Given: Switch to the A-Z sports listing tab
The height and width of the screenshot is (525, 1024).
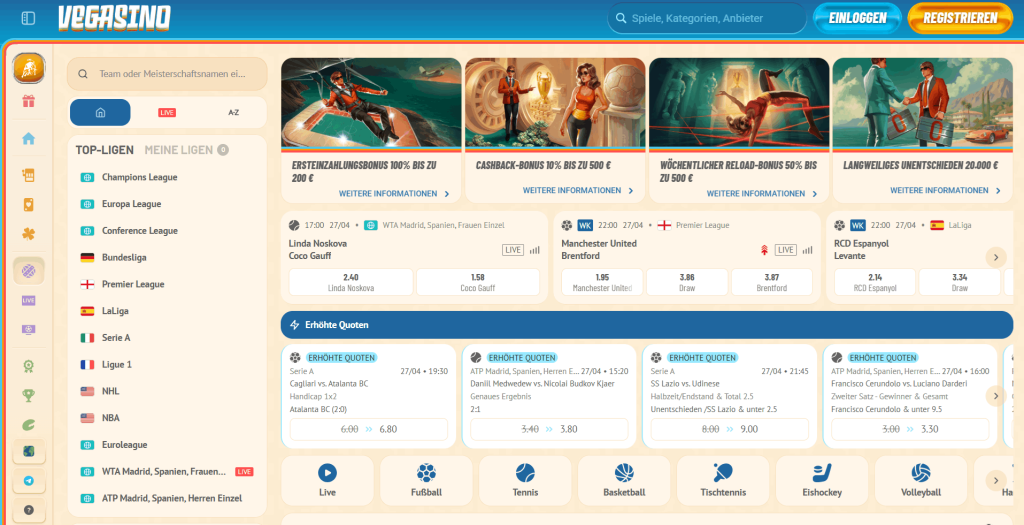Looking at the screenshot, I should [233, 113].
